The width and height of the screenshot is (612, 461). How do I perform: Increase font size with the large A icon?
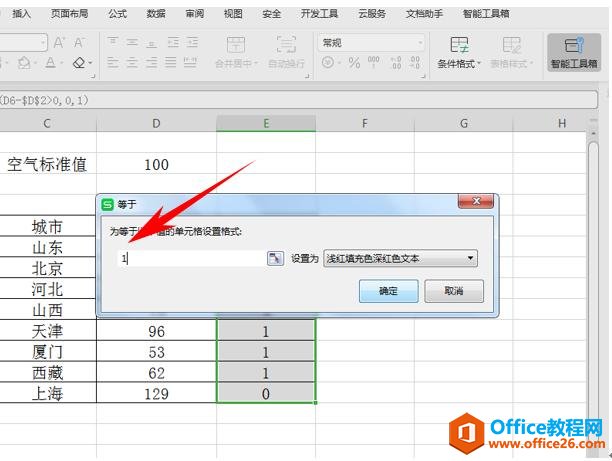59,42
